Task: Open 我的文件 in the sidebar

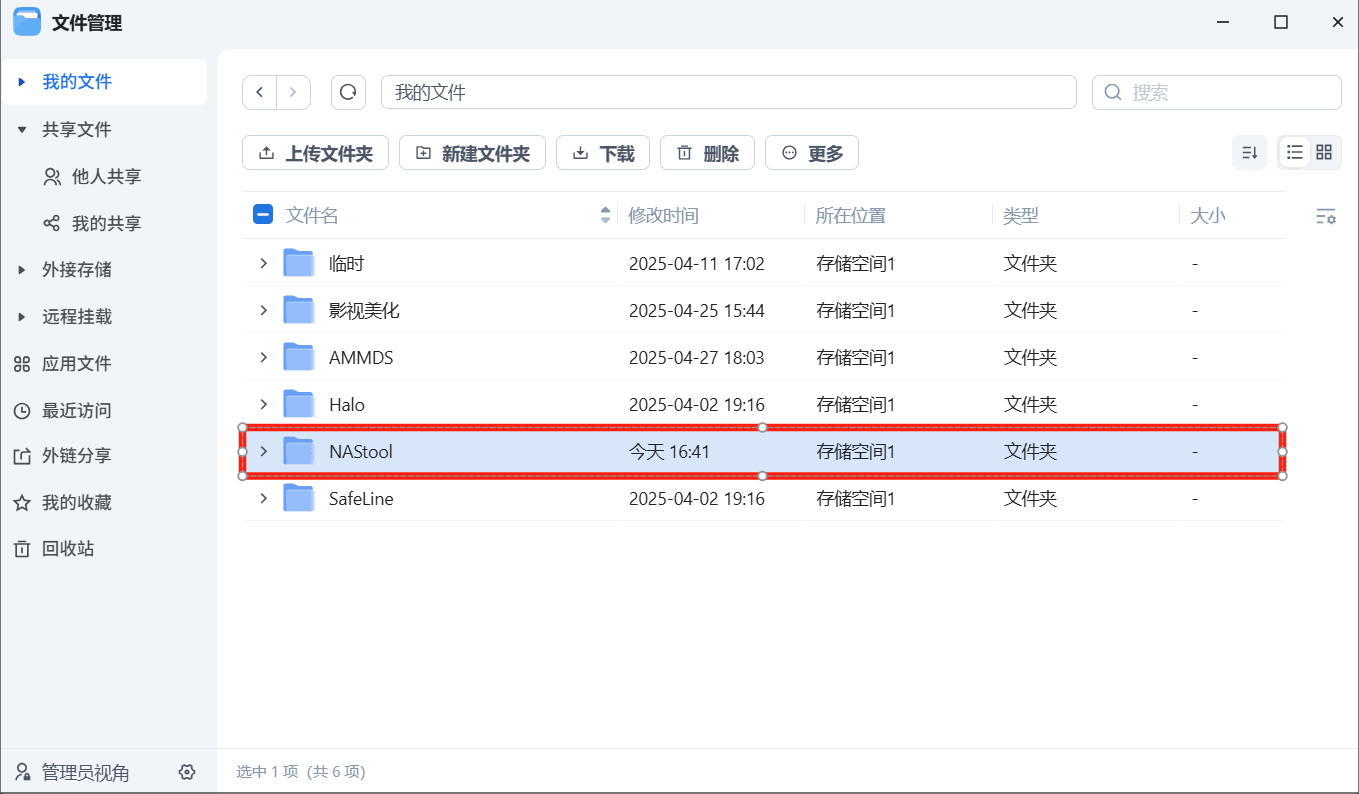Action: click(x=104, y=82)
